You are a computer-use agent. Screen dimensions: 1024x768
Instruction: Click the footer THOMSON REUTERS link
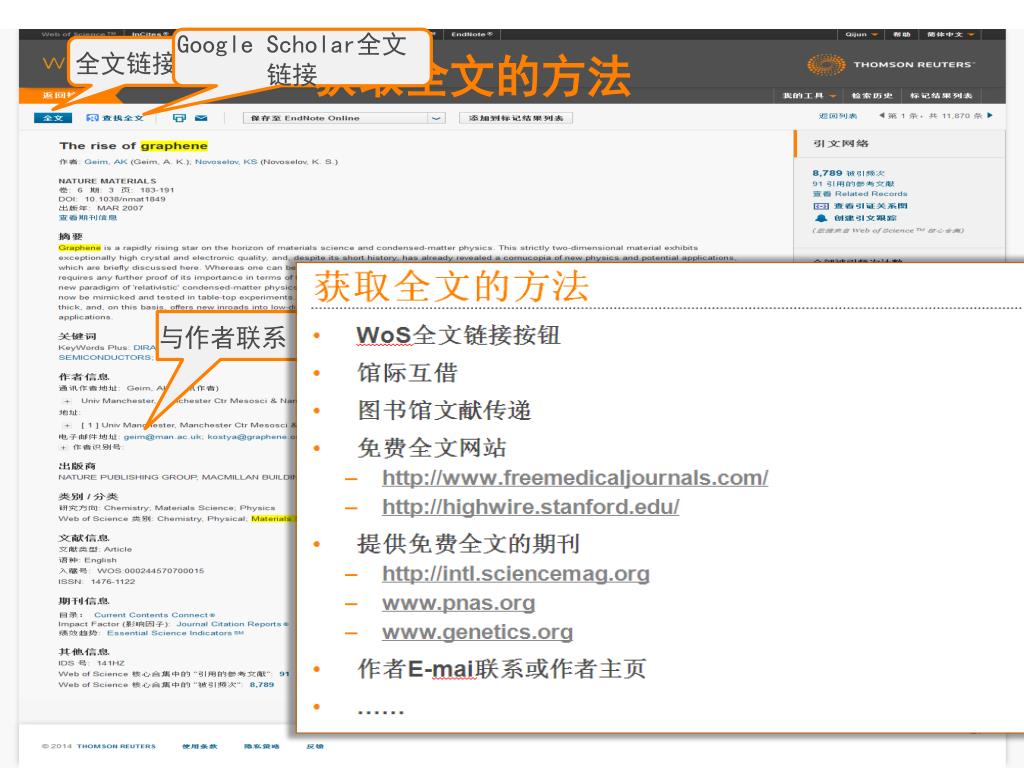point(116,746)
